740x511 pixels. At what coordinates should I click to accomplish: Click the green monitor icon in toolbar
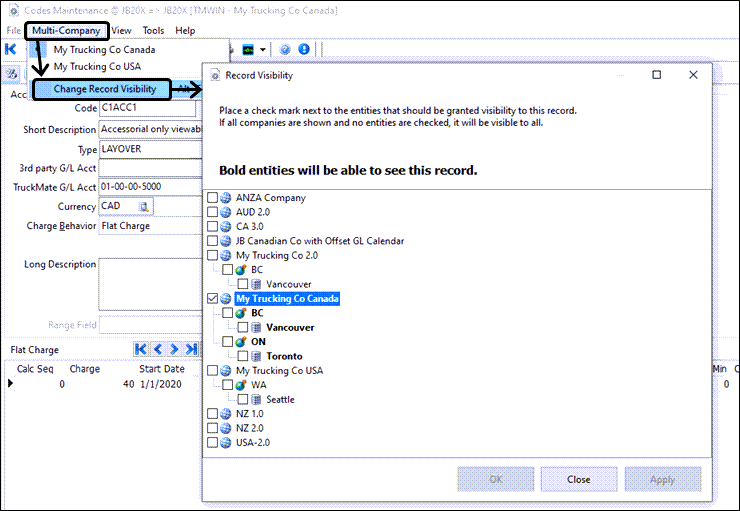(248, 49)
